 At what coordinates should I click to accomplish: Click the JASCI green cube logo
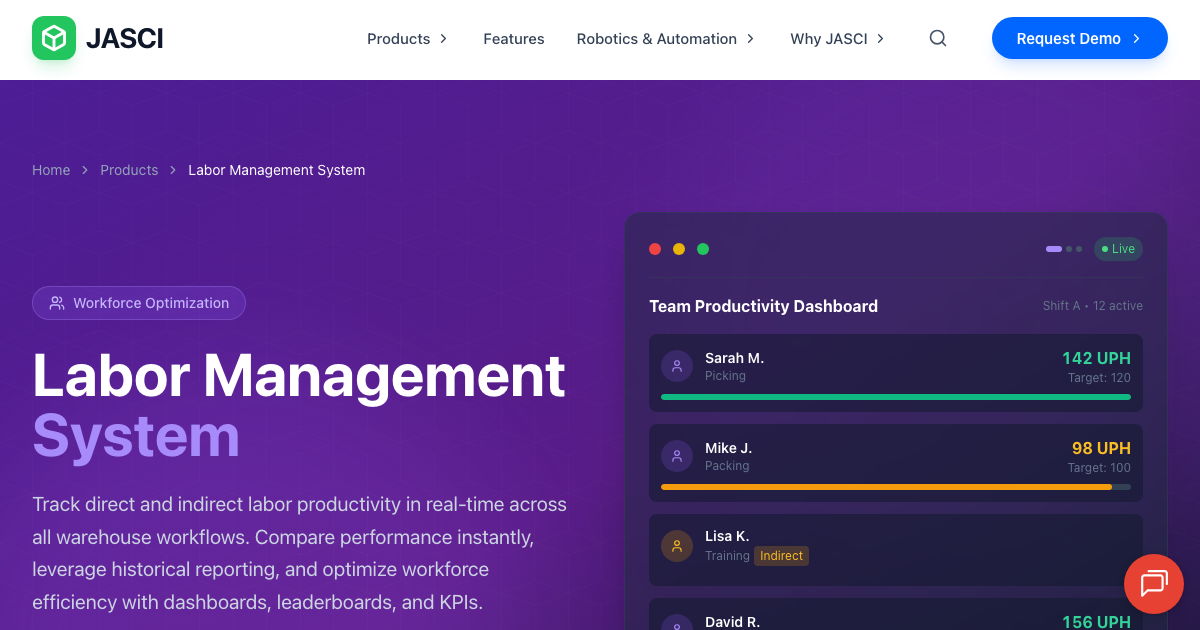(x=54, y=38)
